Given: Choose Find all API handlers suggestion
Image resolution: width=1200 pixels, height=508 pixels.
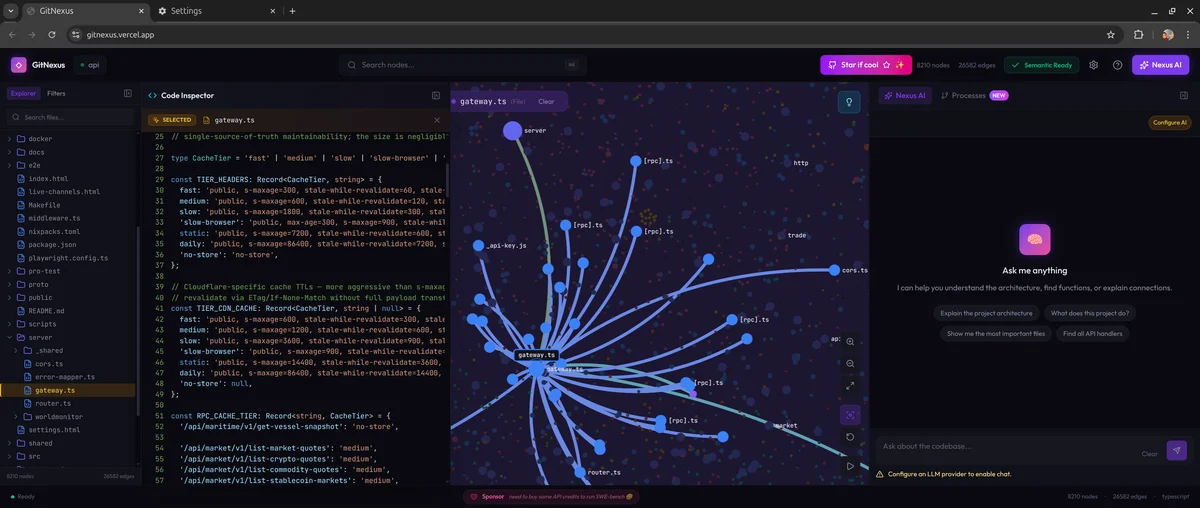Looking at the screenshot, I should pyautogui.click(x=1093, y=334).
